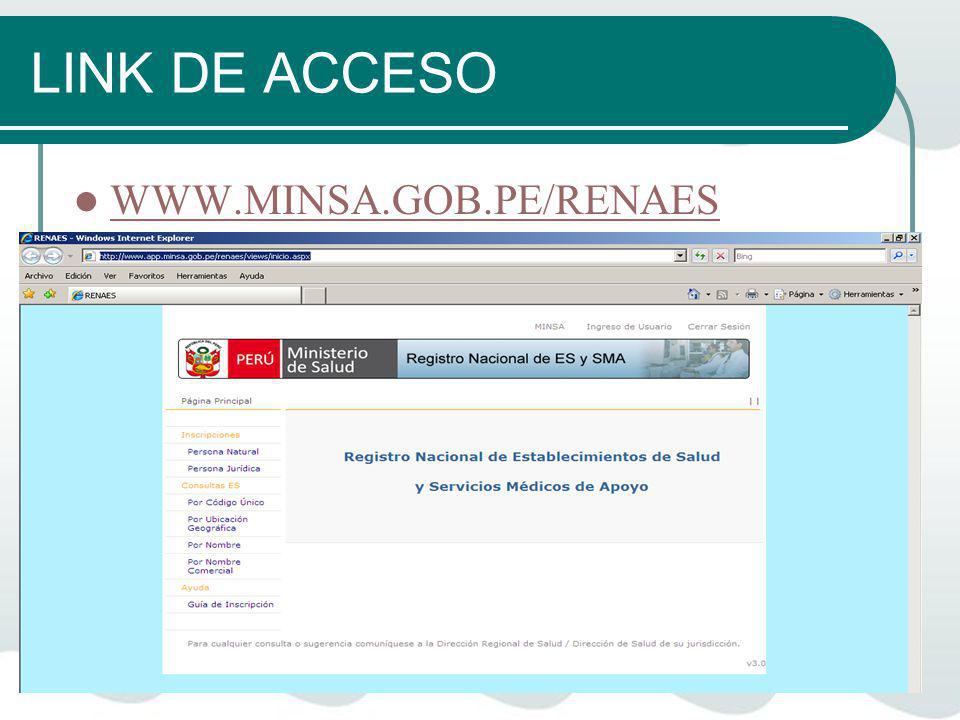Click the red Stop loading icon
Image resolution: width=960 pixels, height=720 pixels.
[x=721, y=256]
